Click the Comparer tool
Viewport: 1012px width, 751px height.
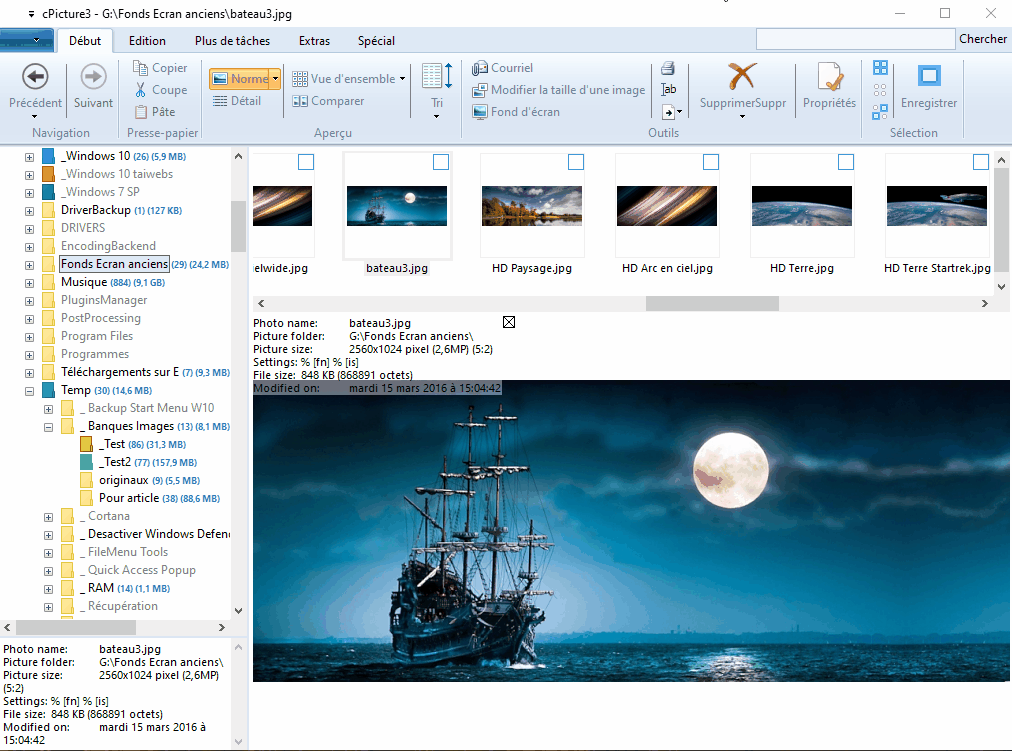pos(328,101)
